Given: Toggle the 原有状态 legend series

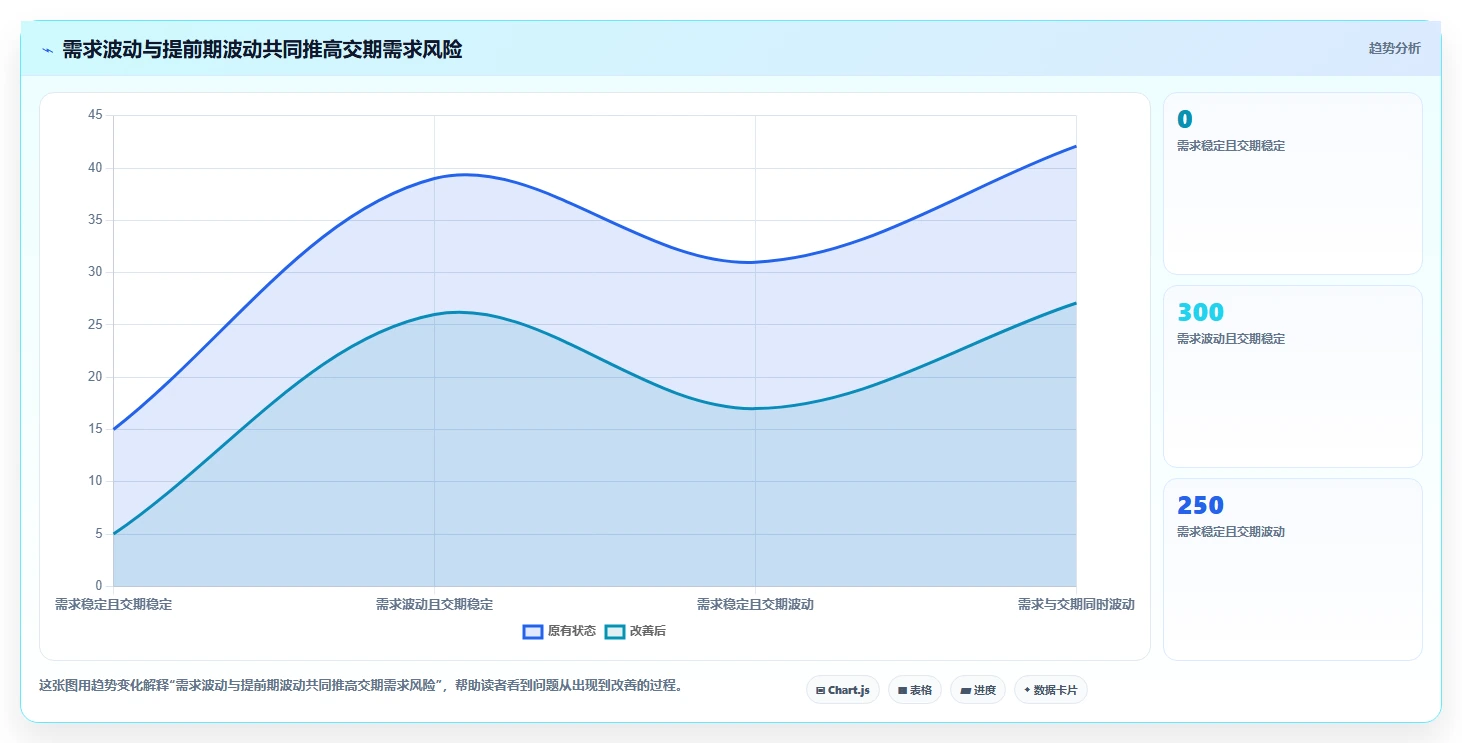Looking at the screenshot, I should pyautogui.click(x=560, y=631).
